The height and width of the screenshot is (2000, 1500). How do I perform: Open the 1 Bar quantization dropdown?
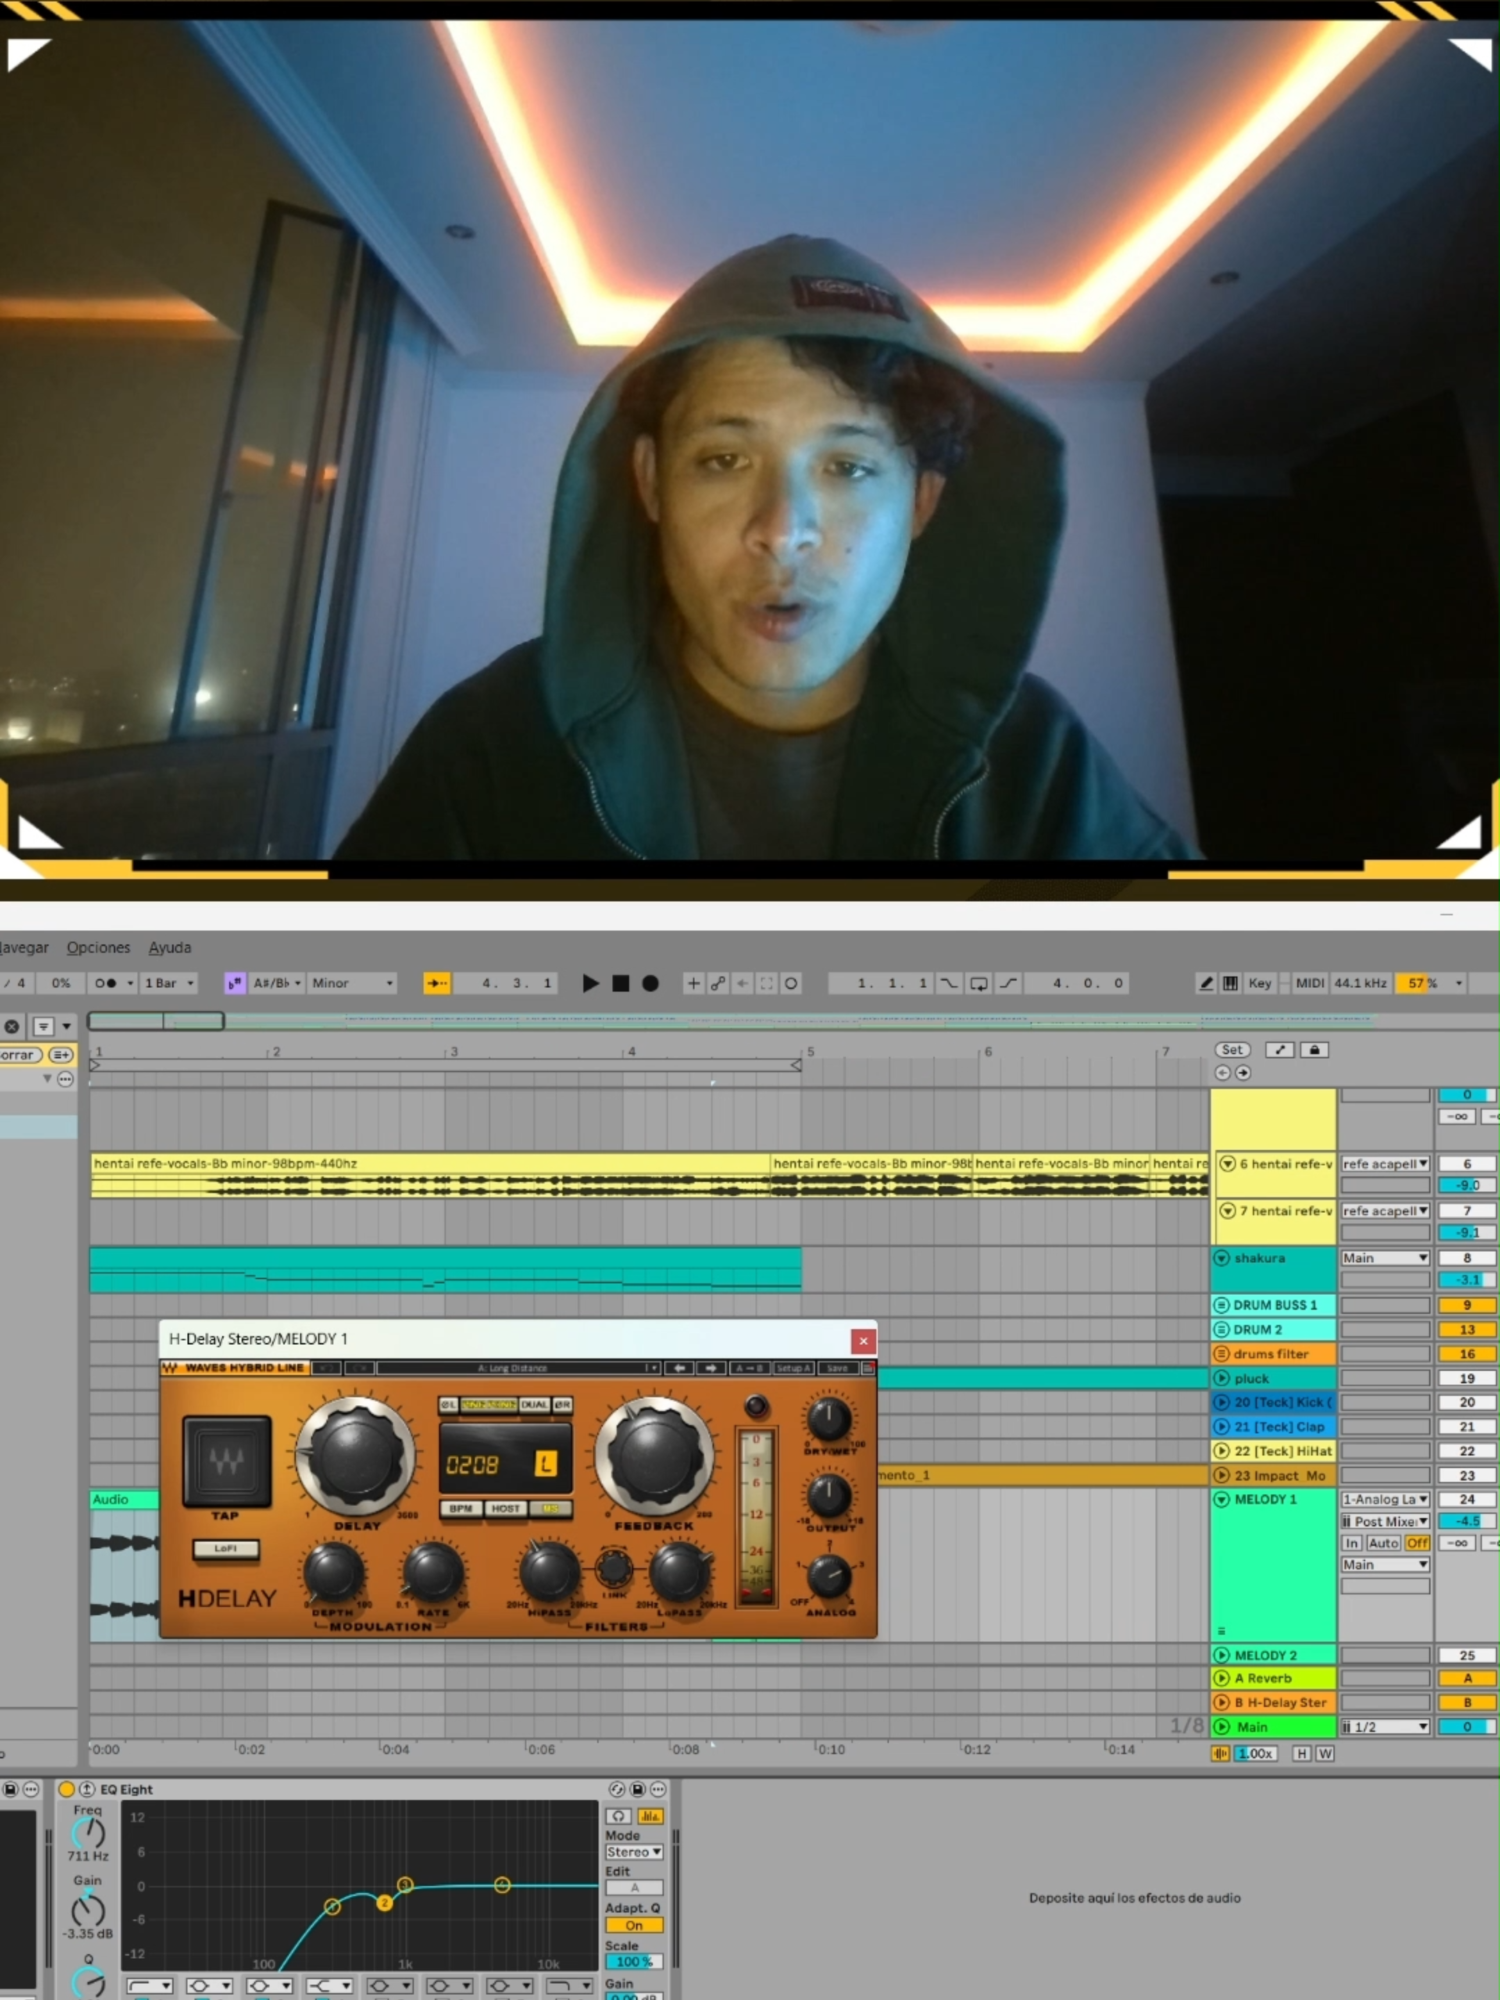(x=169, y=983)
